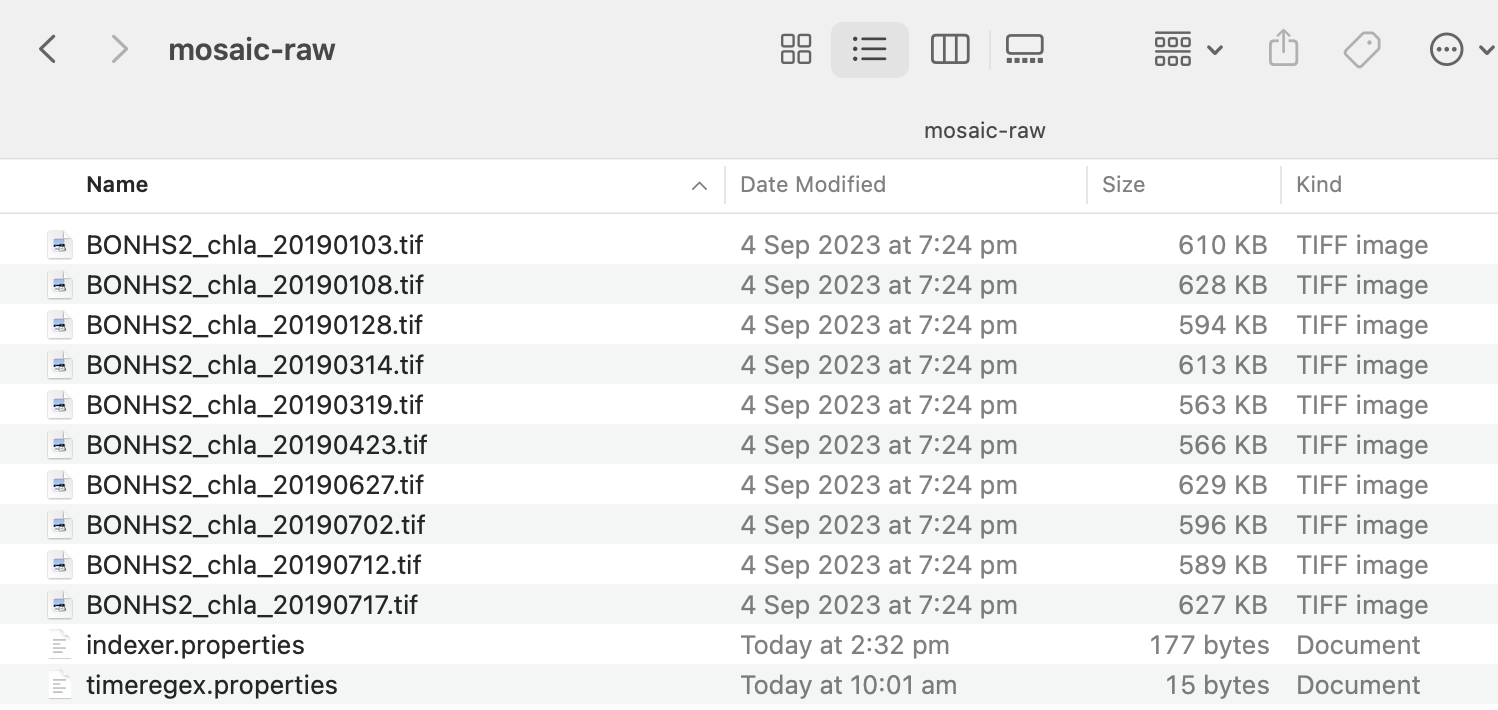Open the more actions ellipsis menu
The height and width of the screenshot is (710, 1498).
pyautogui.click(x=1446, y=48)
